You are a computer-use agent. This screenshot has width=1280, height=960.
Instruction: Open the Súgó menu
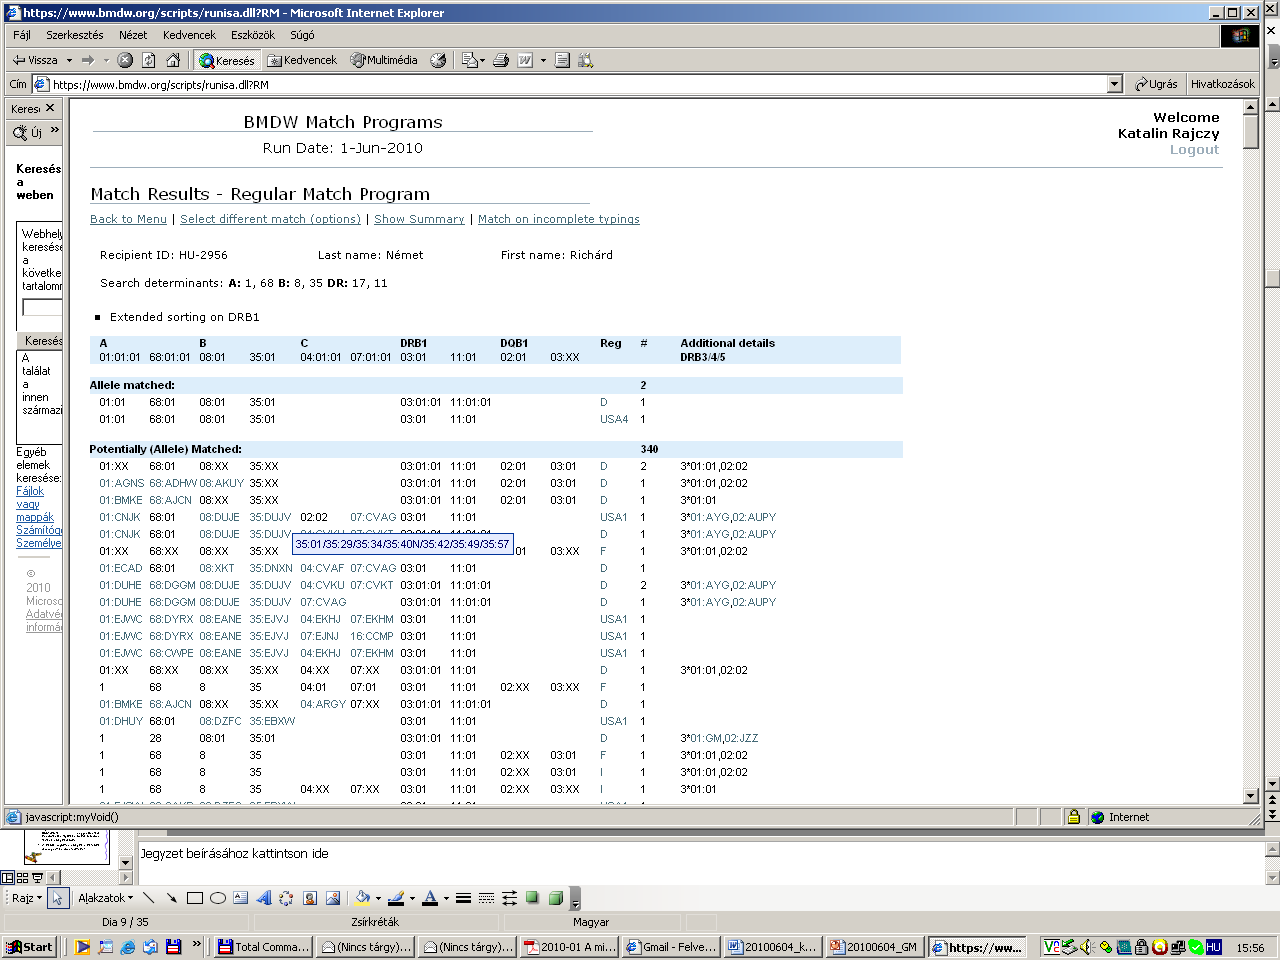tap(302, 35)
